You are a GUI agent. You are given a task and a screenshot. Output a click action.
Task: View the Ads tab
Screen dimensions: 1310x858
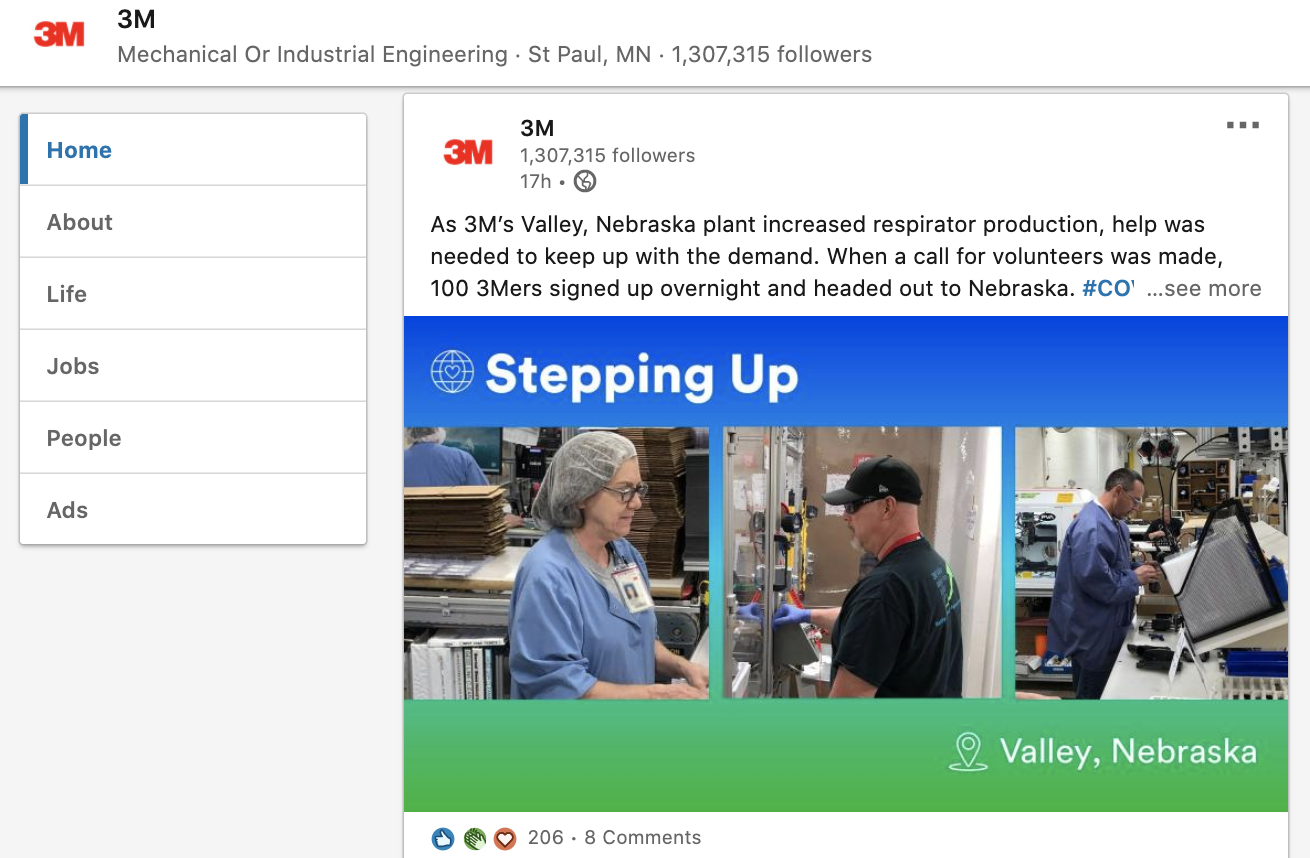pos(193,510)
